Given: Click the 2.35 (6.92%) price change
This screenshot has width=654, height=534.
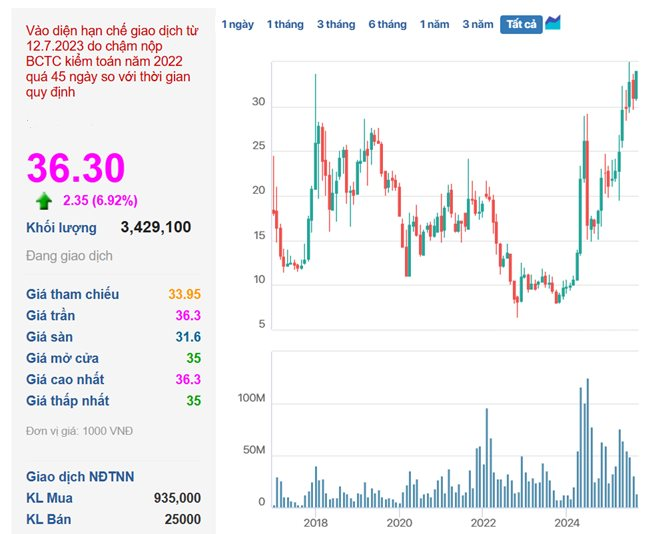Looking at the screenshot, I should click(100, 200).
